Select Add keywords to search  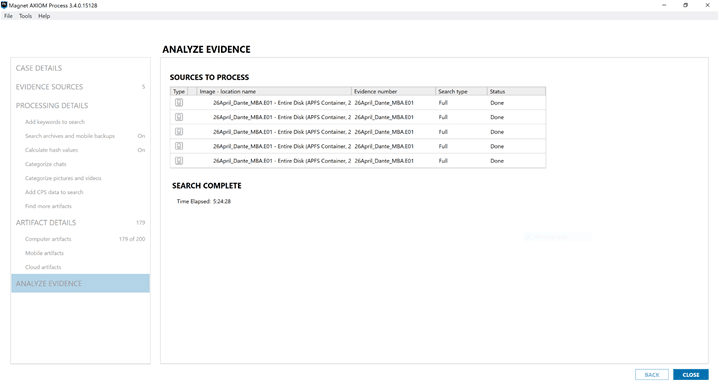click(55, 122)
